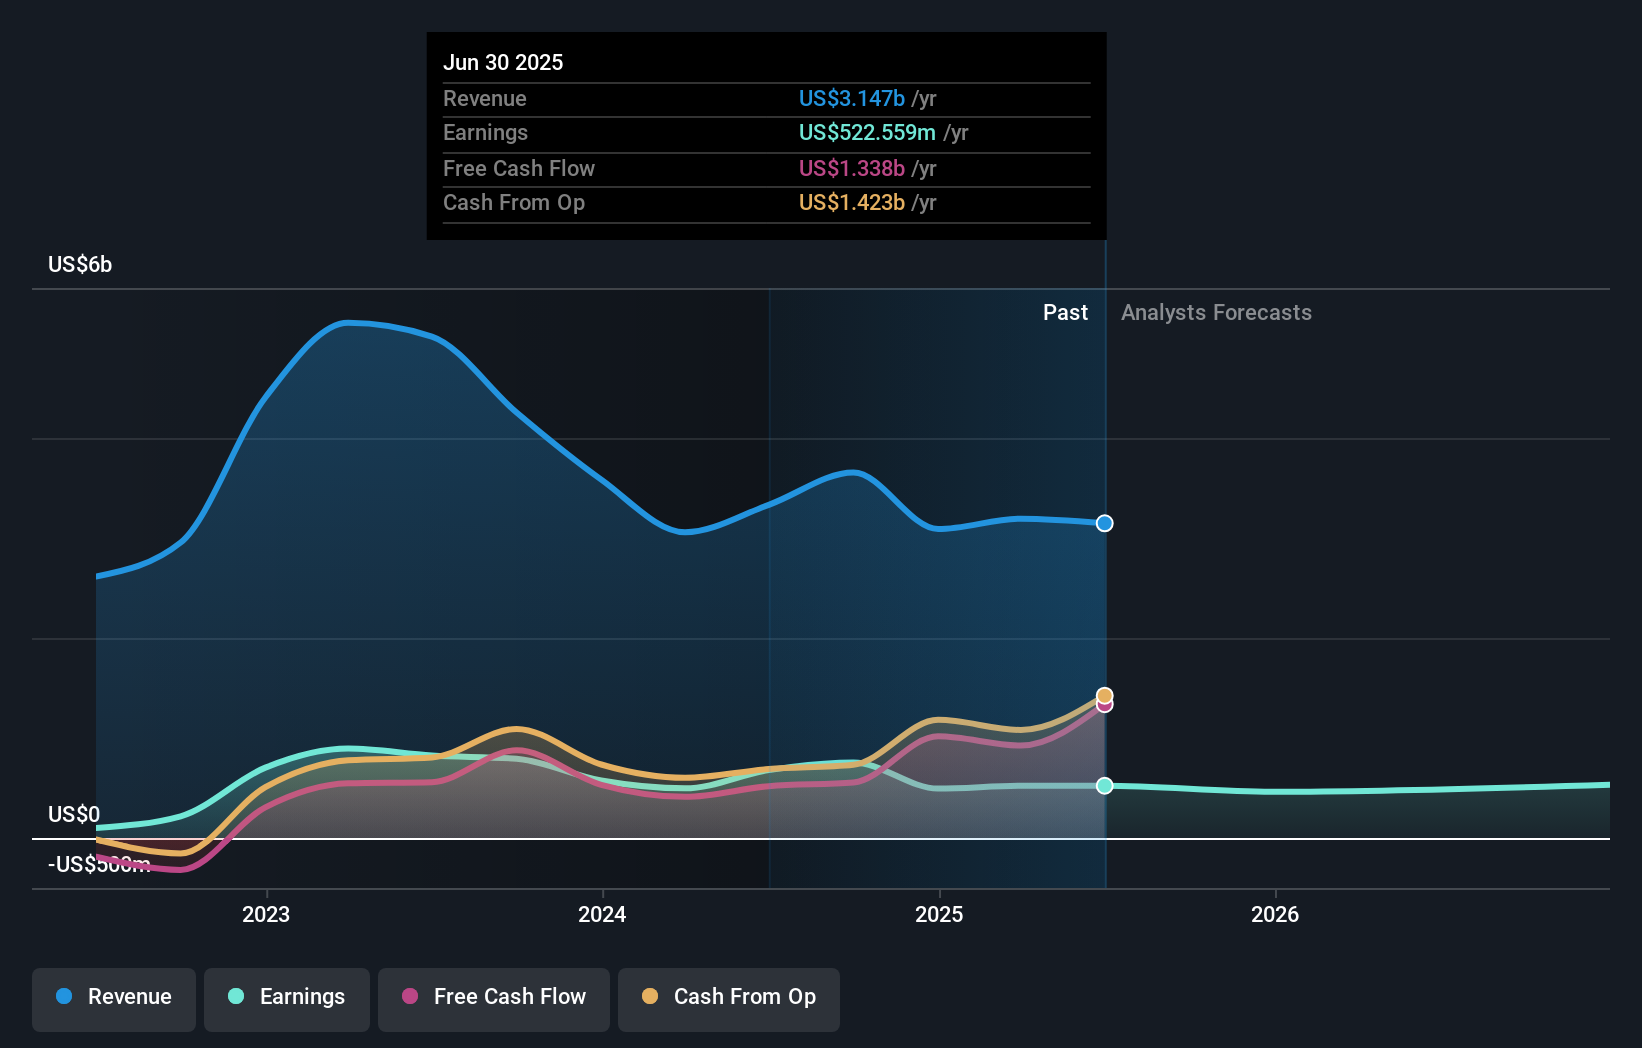Click the Free Cash Flow legend button
The image size is (1642, 1048).
[x=494, y=998]
